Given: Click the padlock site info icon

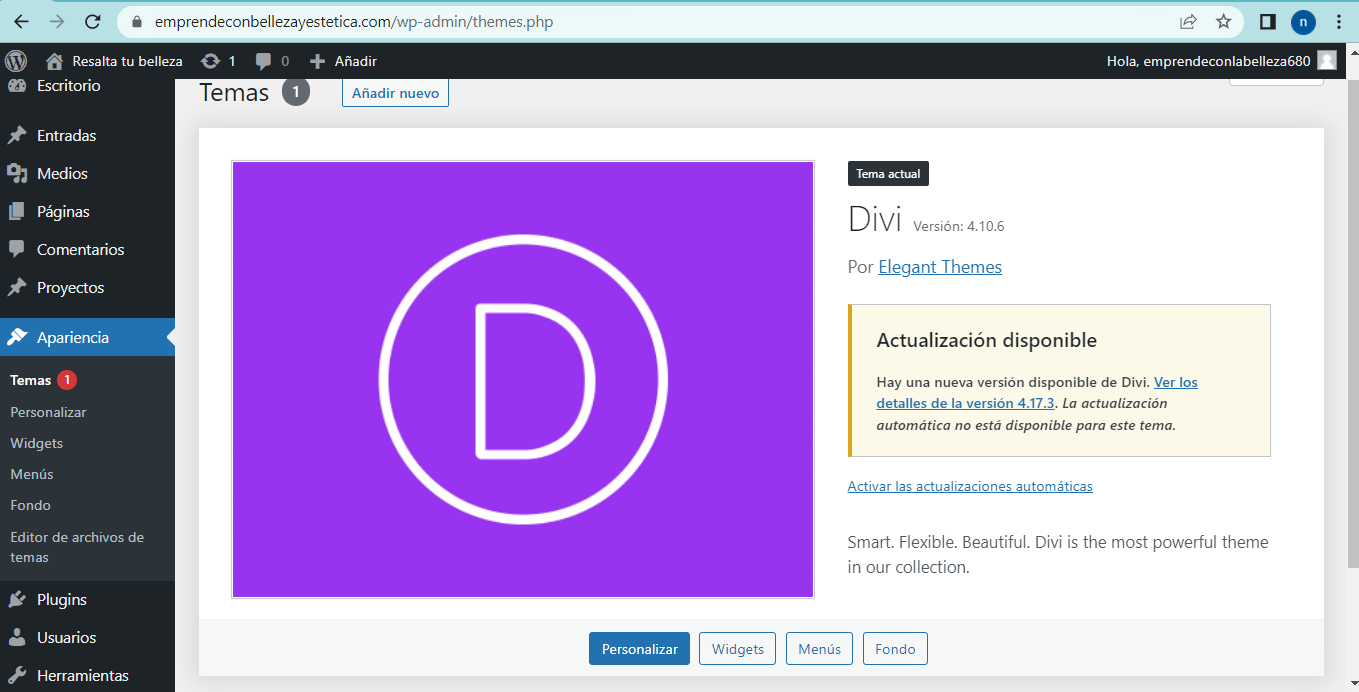Looking at the screenshot, I should click(x=138, y=21).
